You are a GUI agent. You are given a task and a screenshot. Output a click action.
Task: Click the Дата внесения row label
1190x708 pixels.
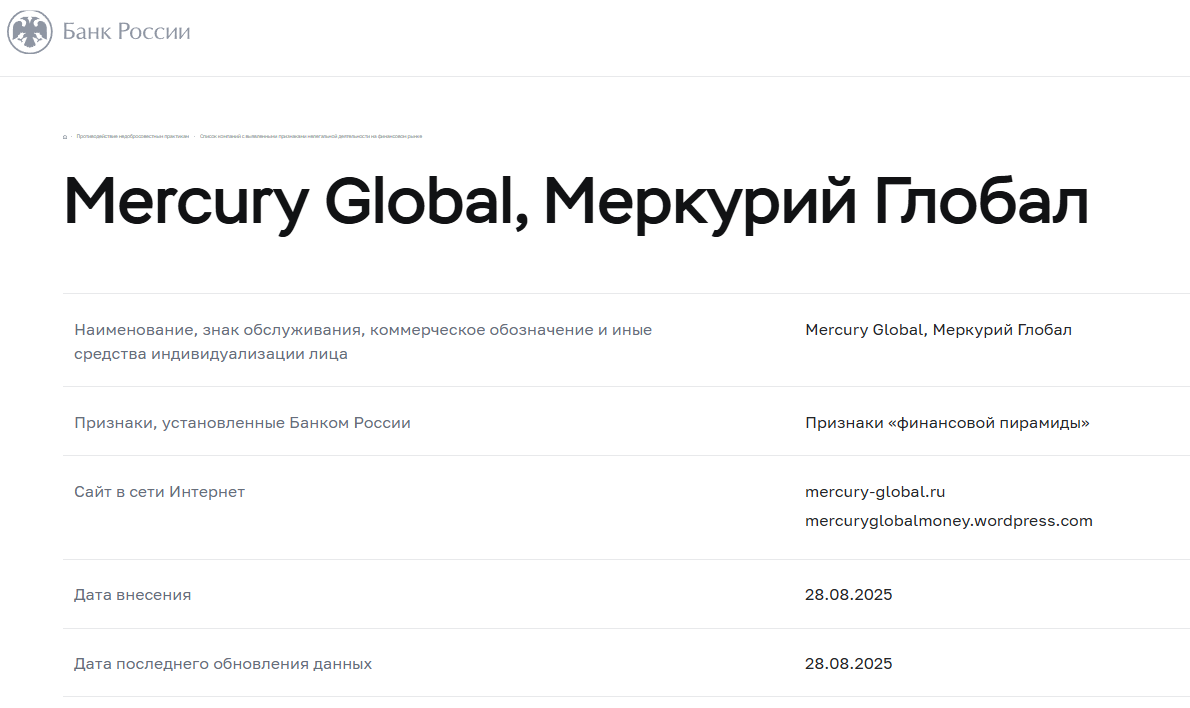(x=132, y=595)
